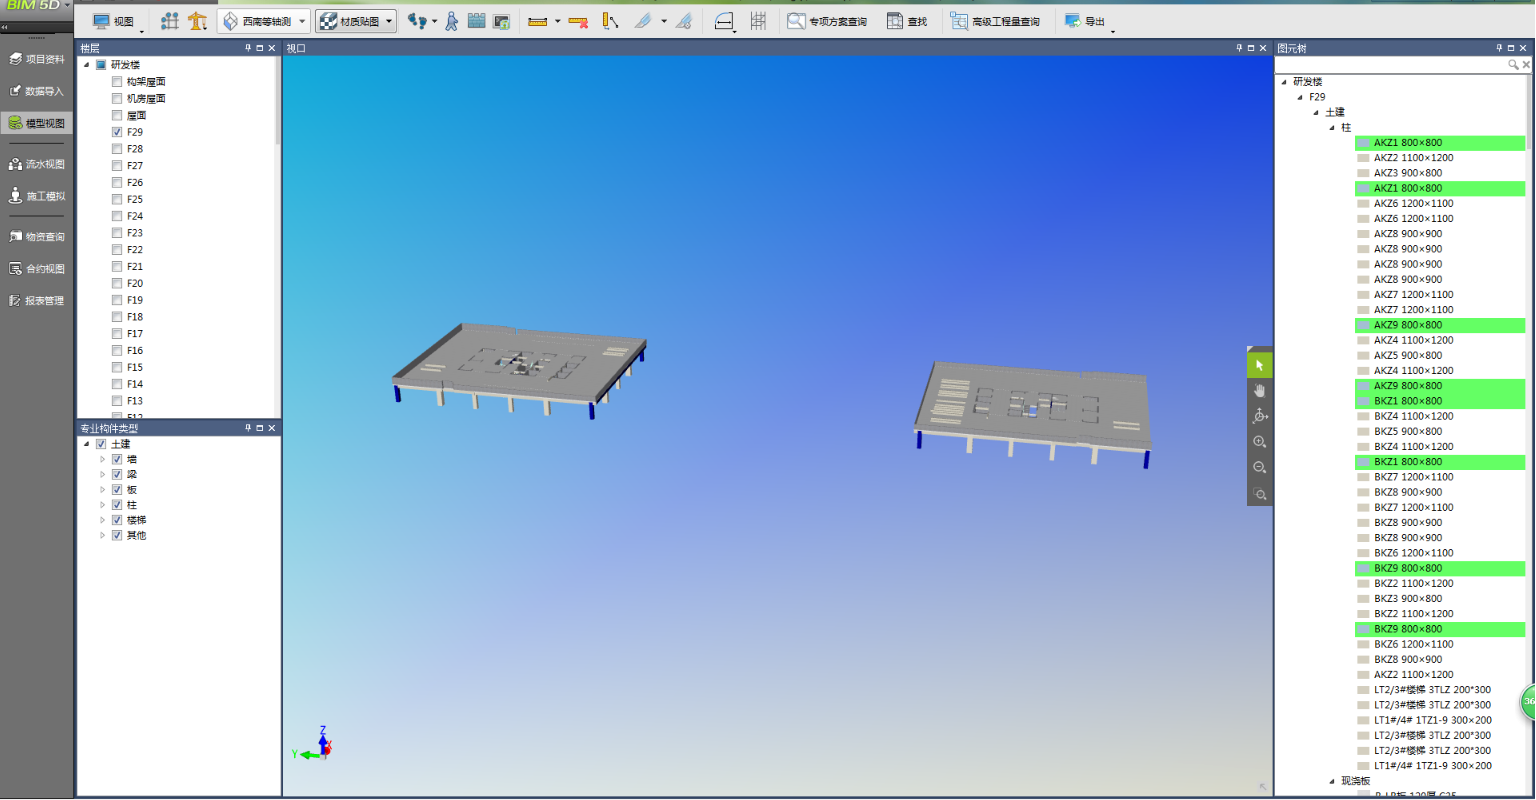Click the 高级工程量查询 button
This screenshot has height=800, width=1536.
[x=995, y=21]
